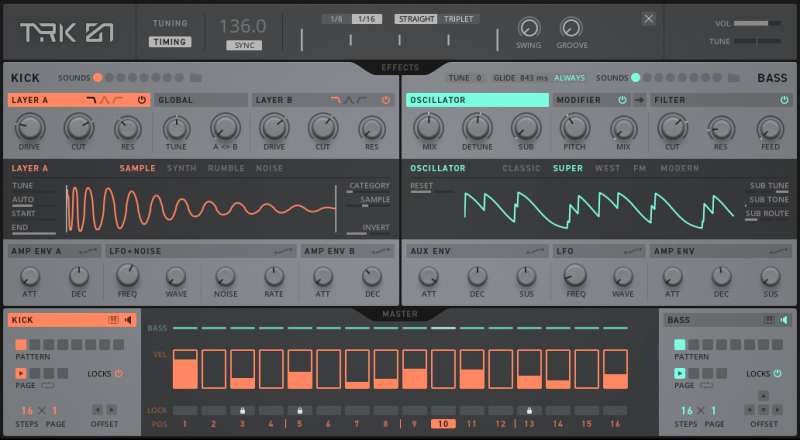The image size is (800, 440).
Task: Open the Kick sounds folder browser
Action: point(196,78)
